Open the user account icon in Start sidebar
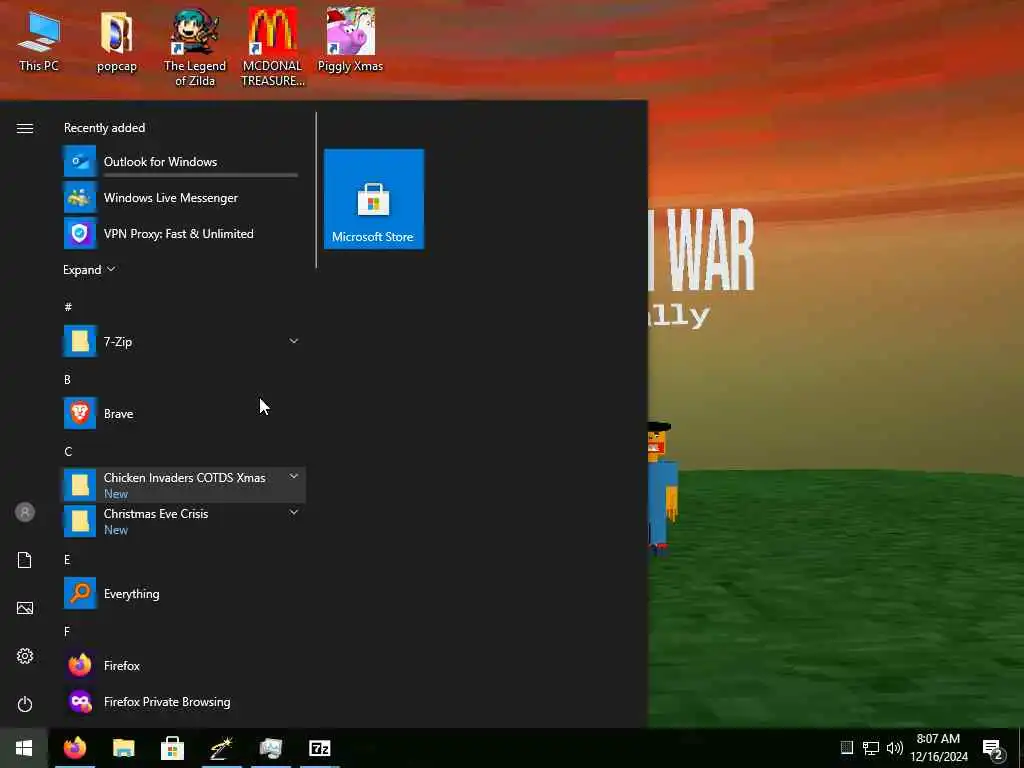 25,512
